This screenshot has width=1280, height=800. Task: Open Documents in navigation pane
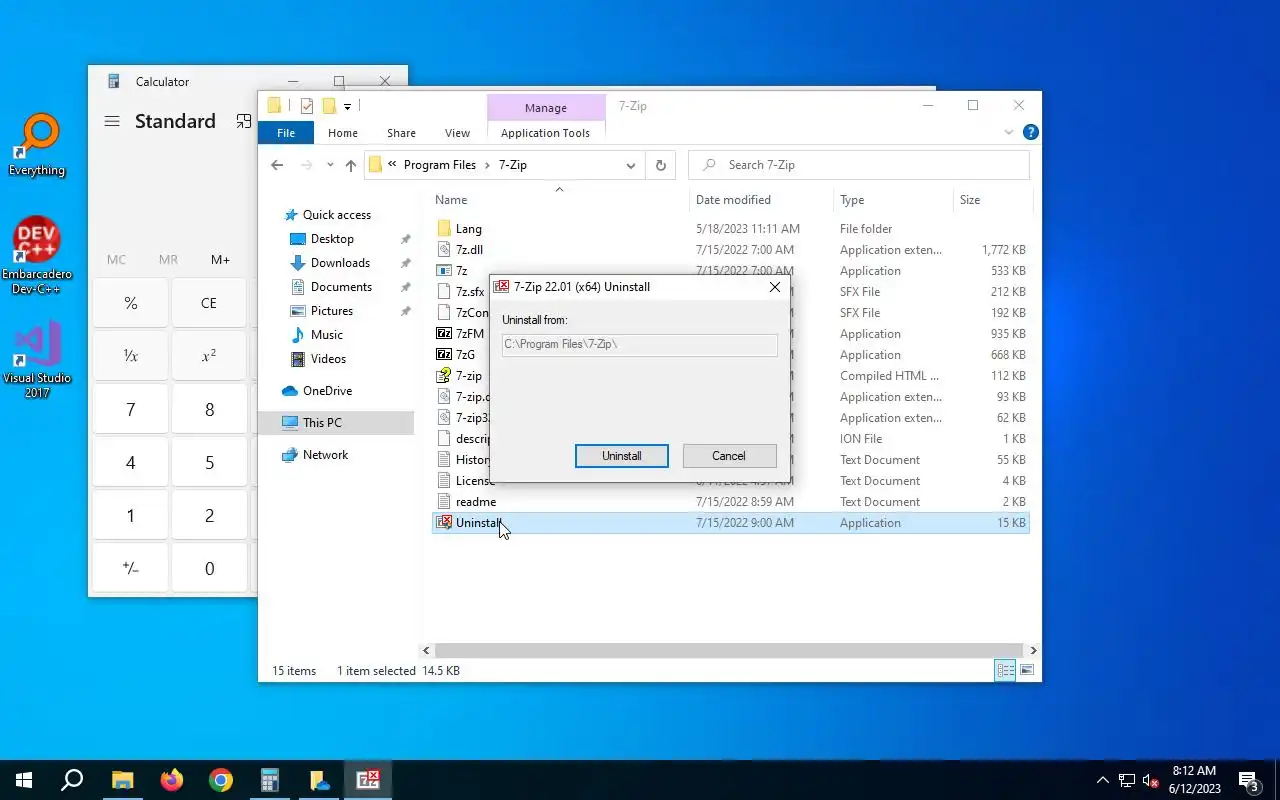tap(341, 287)
